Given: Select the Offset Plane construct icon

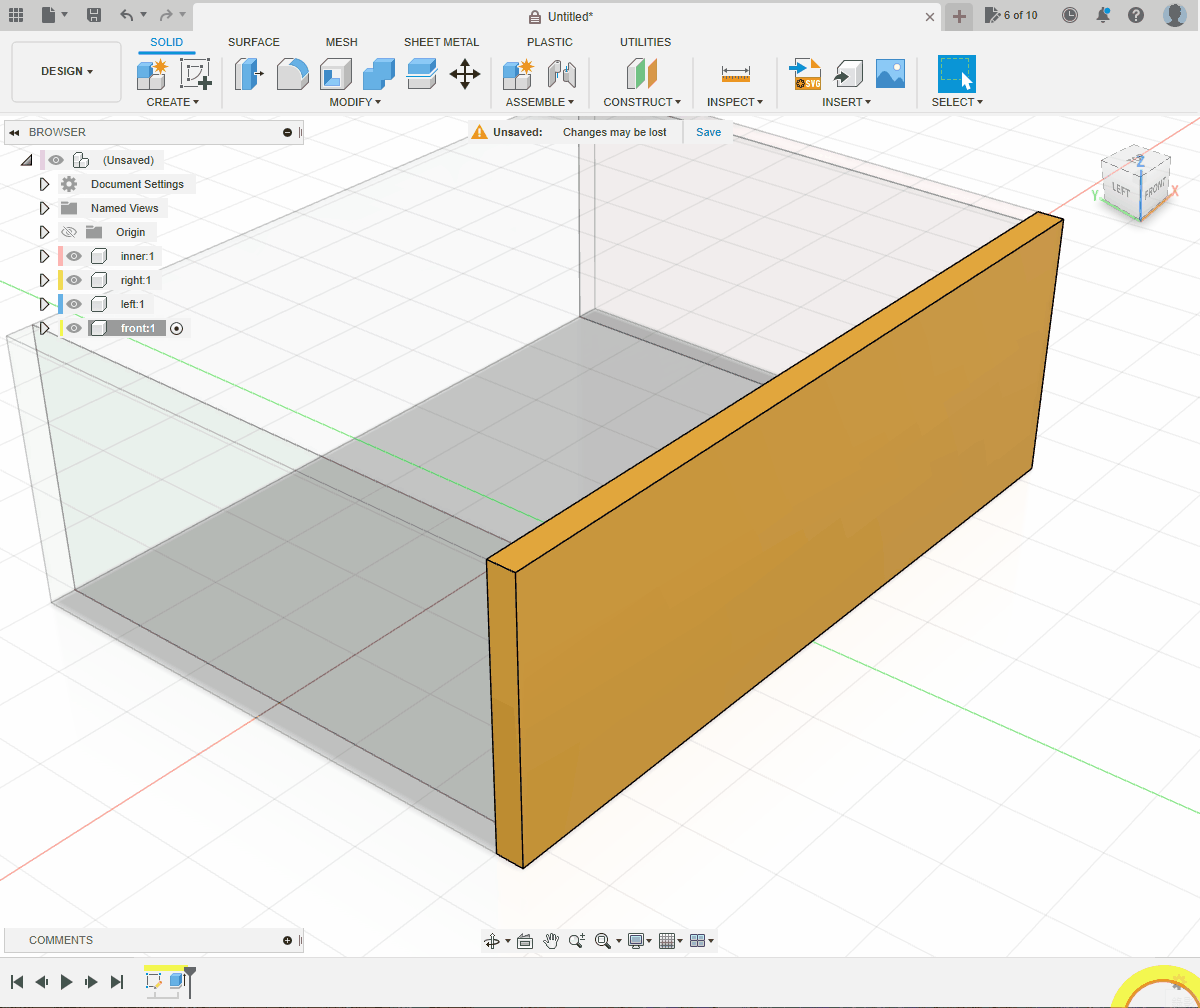Looking at the screenshot, I should point(642,74).
